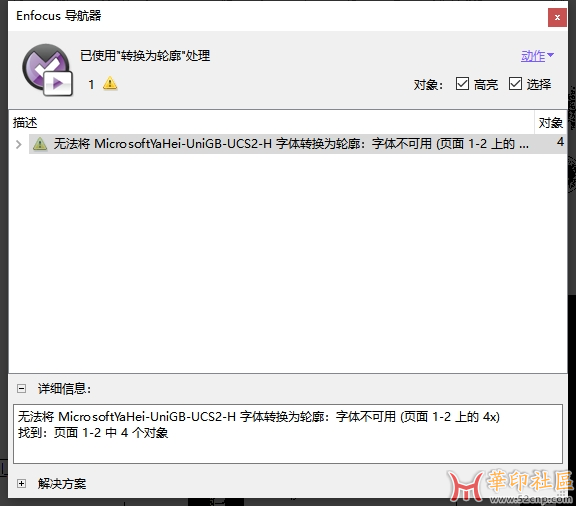Viewport: 576px width, 506px height.
Task: Click the 已使用"转换为轮廓"处理 heading text
Action: coord(145,56)
